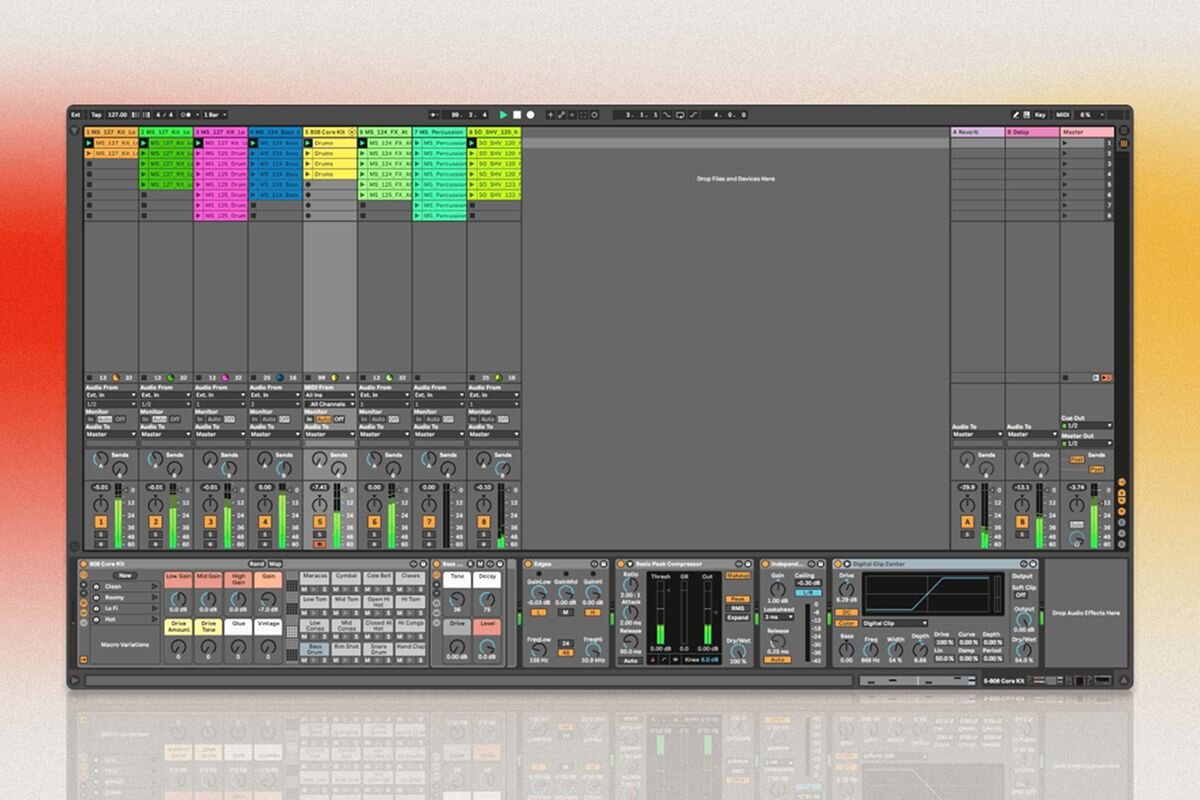This screenshot has height=800, width=1200.
Task: Select the Master track header
Action: coord(1087,132)
